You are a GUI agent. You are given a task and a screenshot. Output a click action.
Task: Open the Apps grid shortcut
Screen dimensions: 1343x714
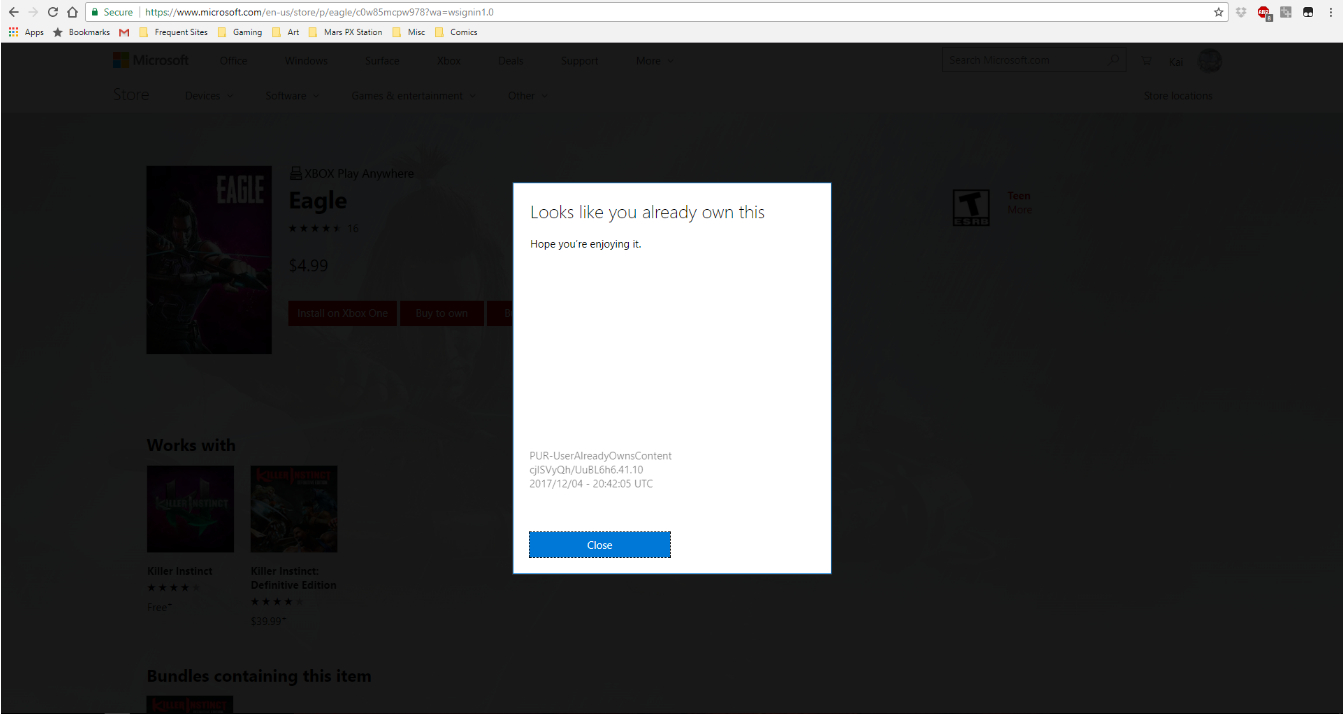click(x=26, y=32)
